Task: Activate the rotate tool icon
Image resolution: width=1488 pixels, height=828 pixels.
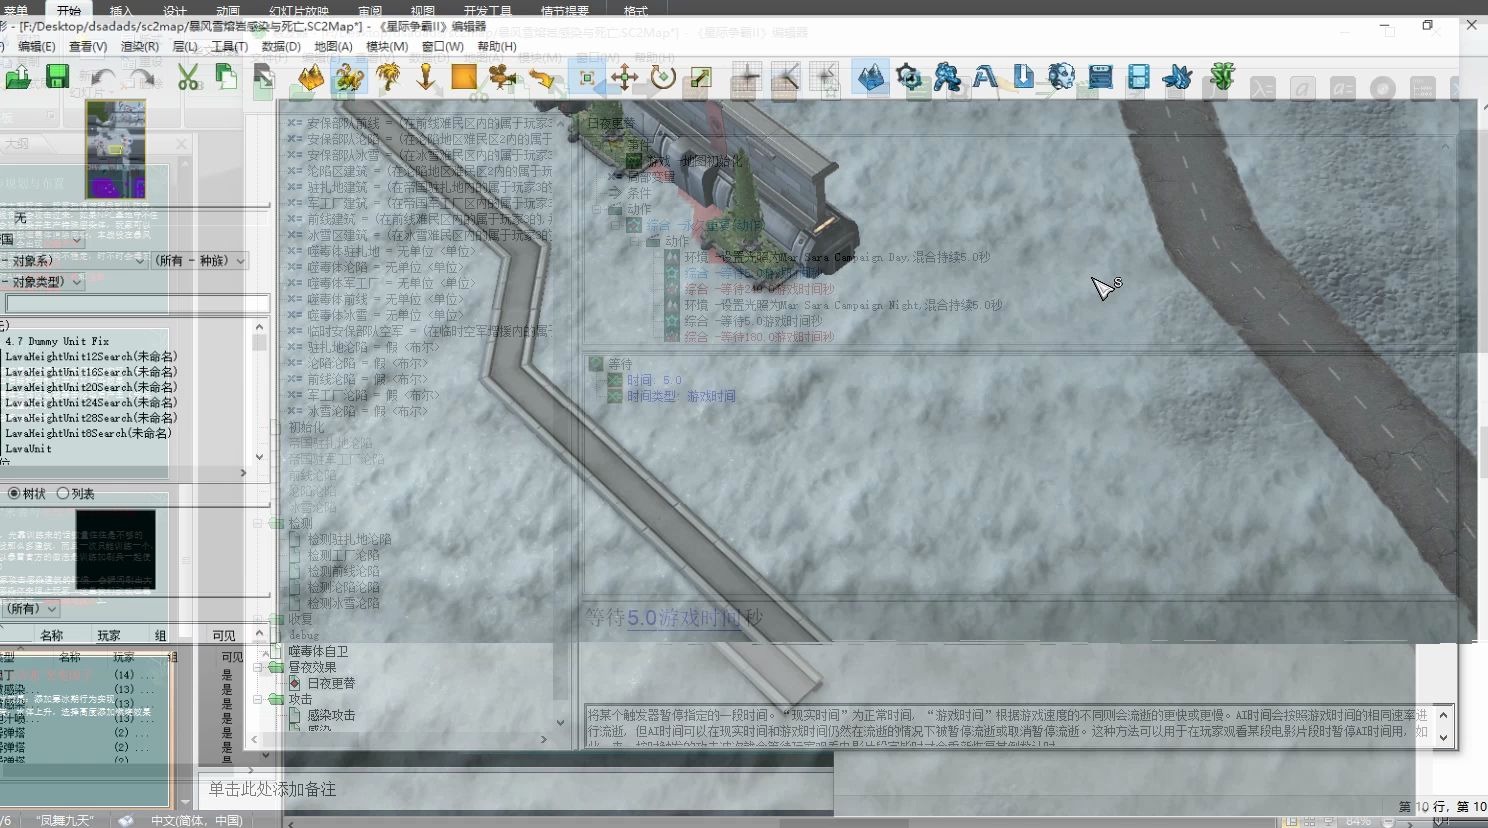Action: [663, 77]
